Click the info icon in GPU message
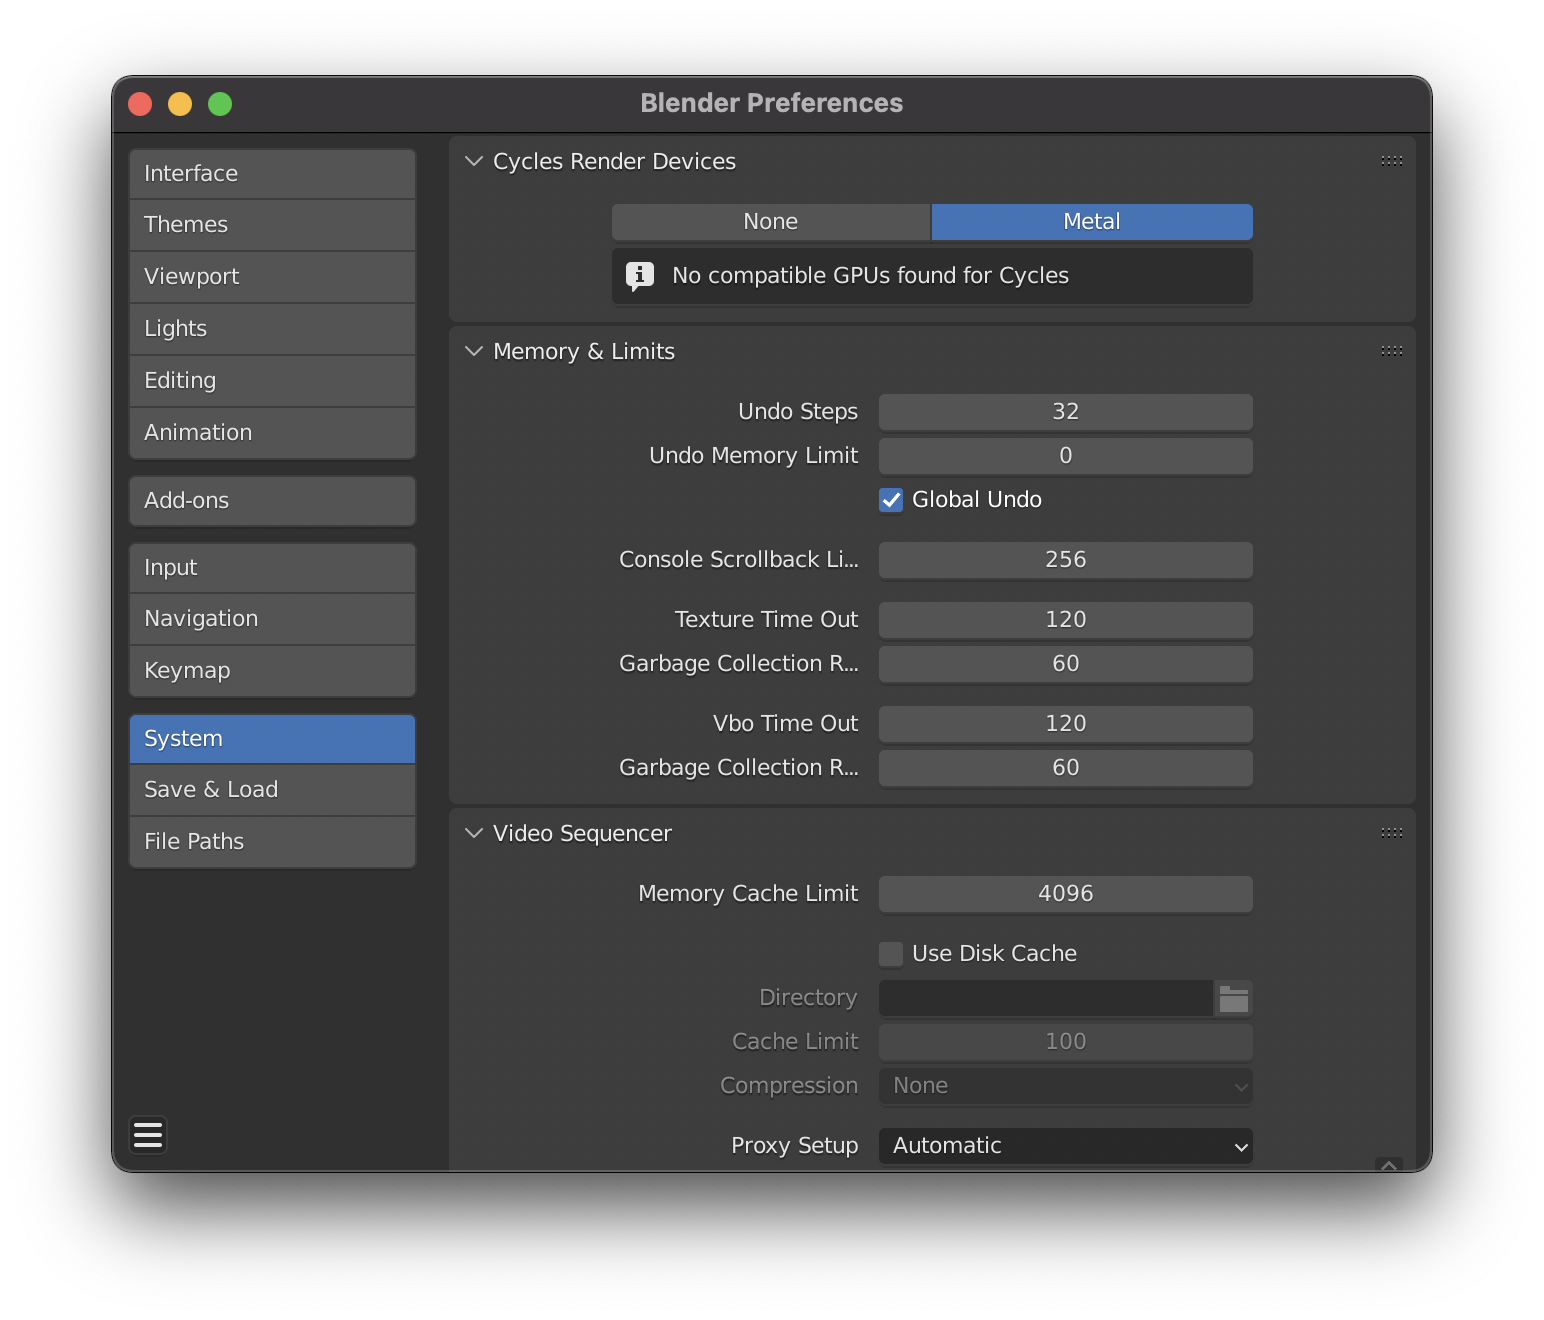 click(640, 276)
